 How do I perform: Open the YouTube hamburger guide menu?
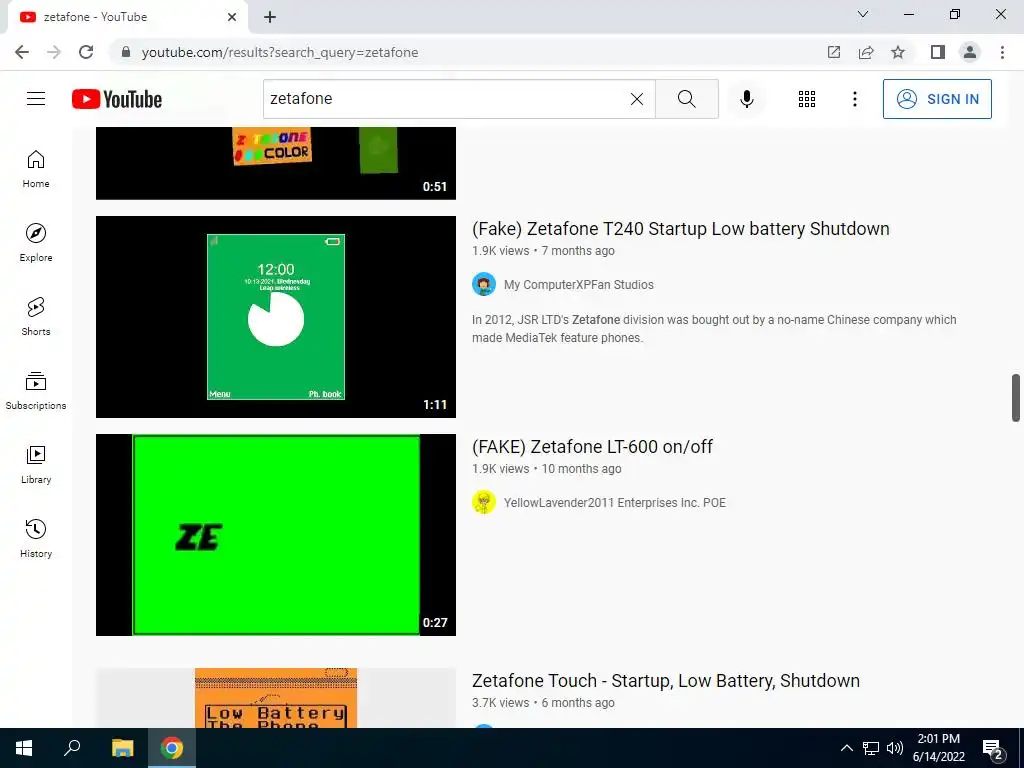click(x=36, y=99)
